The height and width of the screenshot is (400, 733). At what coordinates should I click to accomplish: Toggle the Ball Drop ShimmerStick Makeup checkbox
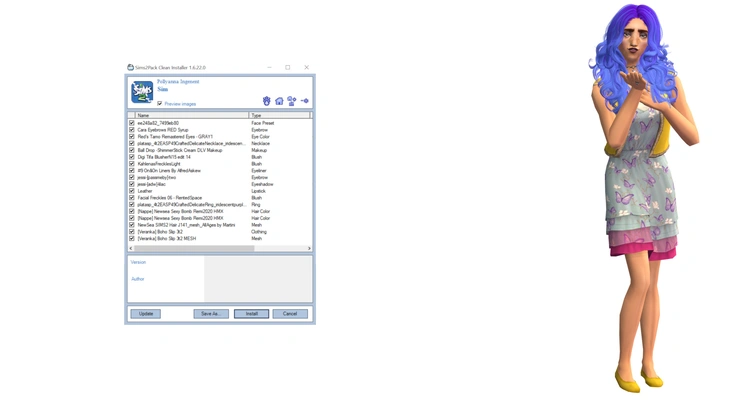pyautogui.click(x=132, y=150)
